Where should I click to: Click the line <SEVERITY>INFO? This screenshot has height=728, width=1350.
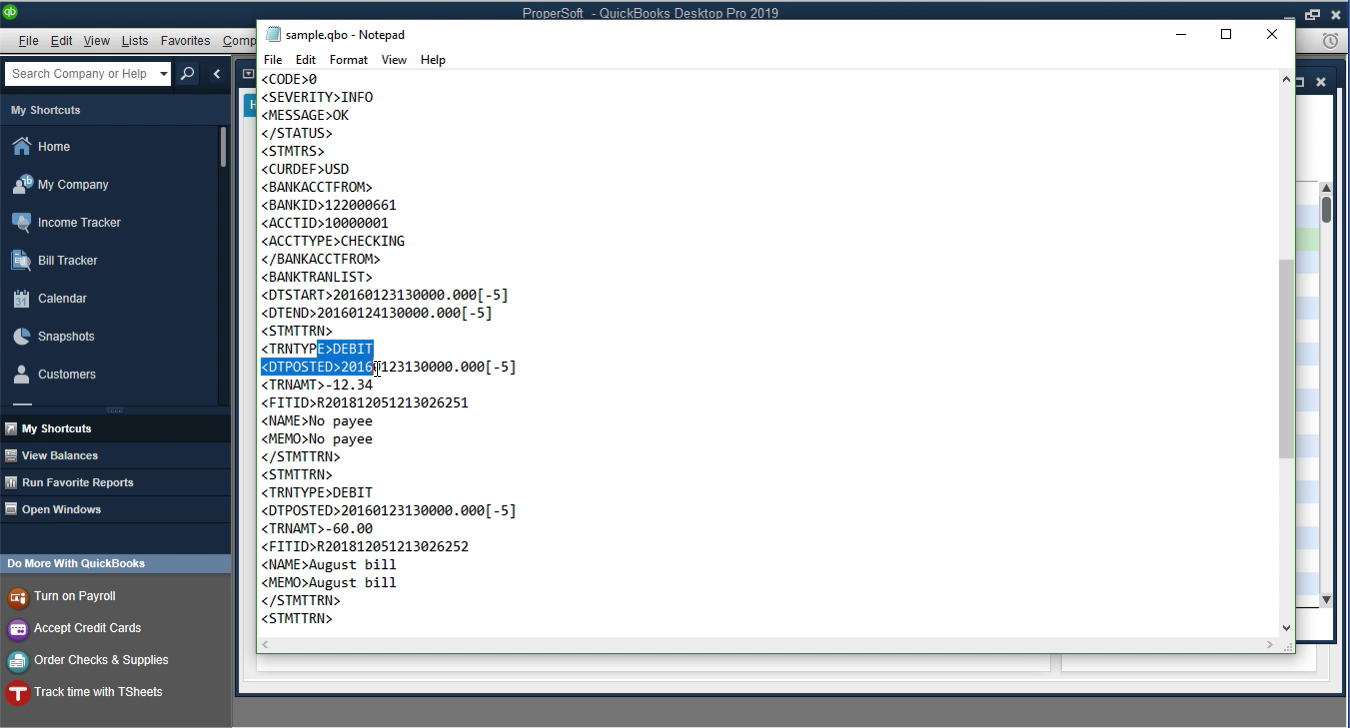click(x=317, y=97)
